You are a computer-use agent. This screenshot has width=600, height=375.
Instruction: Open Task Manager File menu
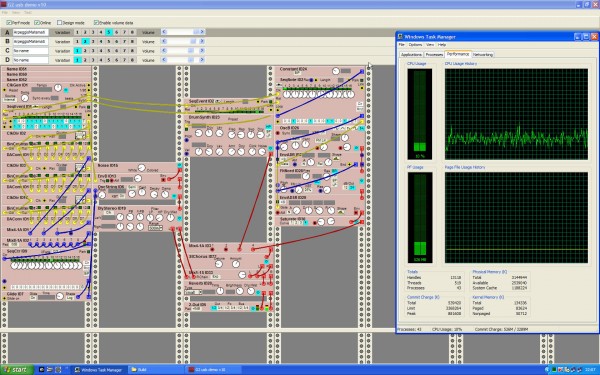tap(401, 45)
